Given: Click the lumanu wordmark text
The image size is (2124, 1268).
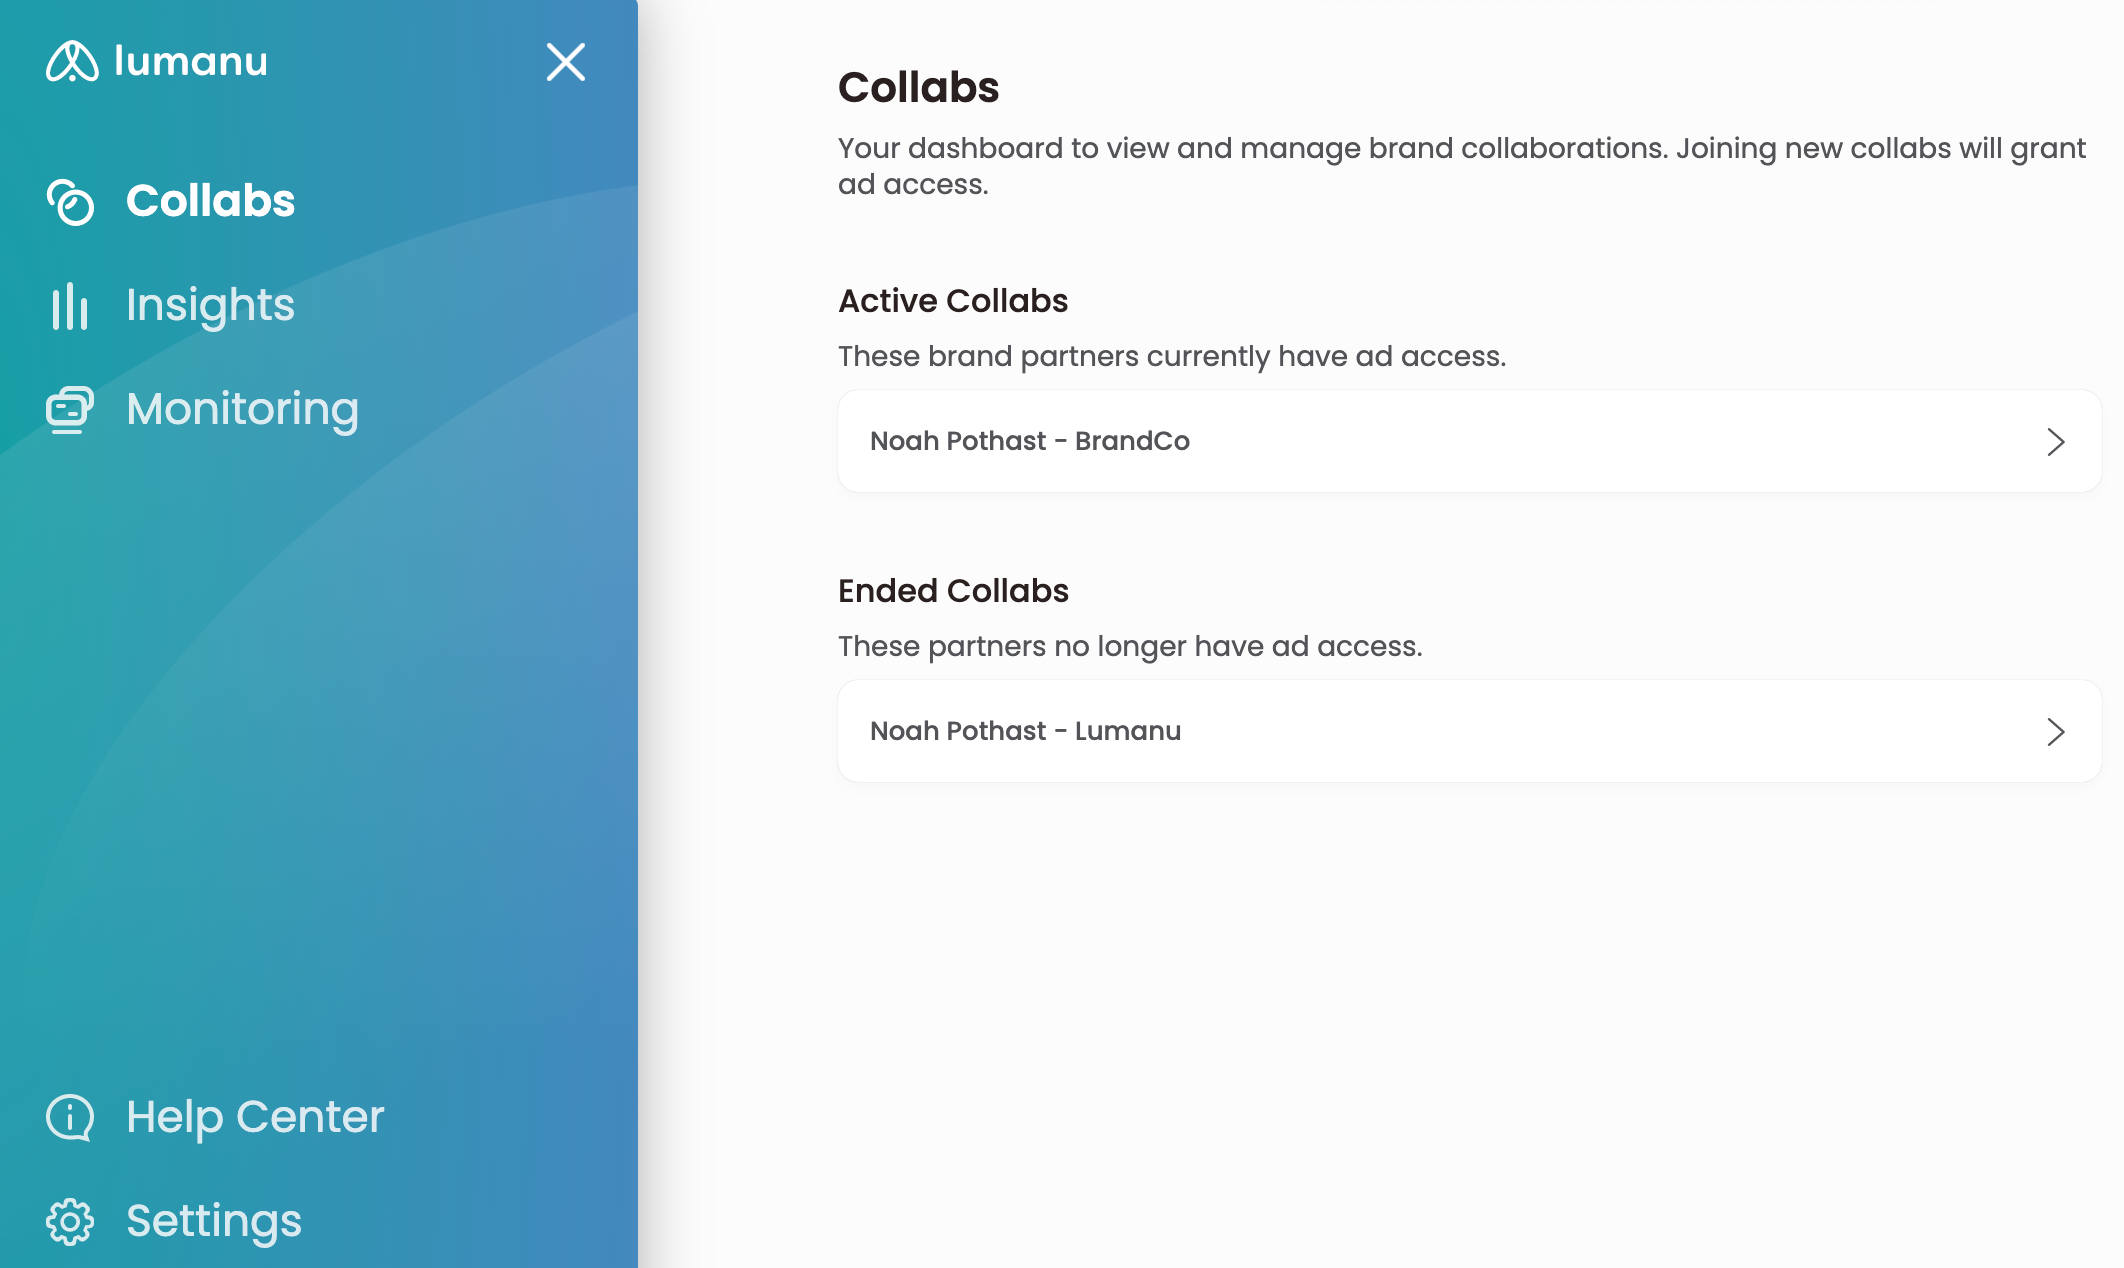Looking at the screenshot, I should point(191,62).
